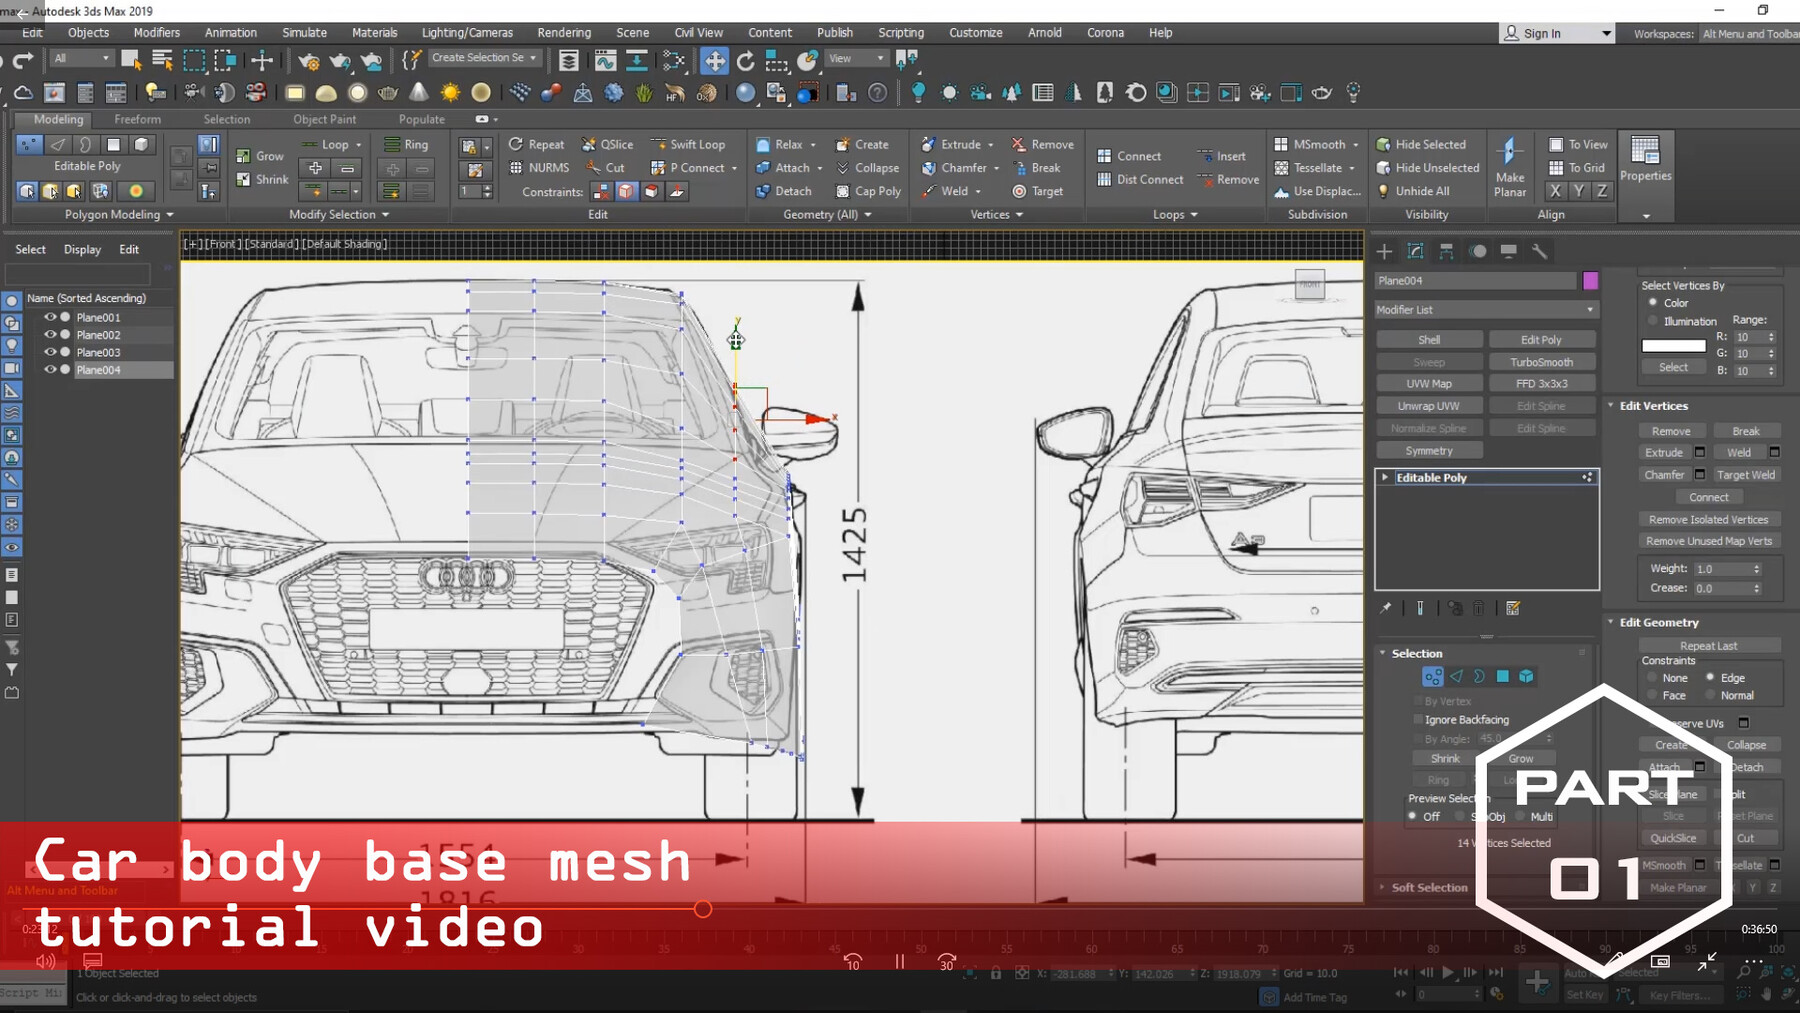The height and width of the screenshot is (1013, 1800).
Task: Click the Plane004 object color swatch
Action: pos(1590,280)
